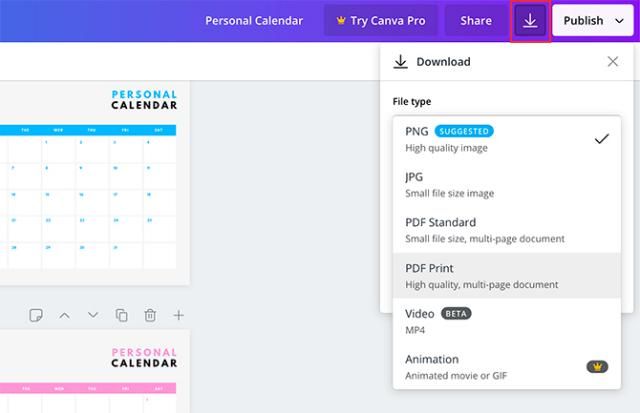Add a new page with plus icon
Screen dimensions: 640x413
click(x=178, y=315)
